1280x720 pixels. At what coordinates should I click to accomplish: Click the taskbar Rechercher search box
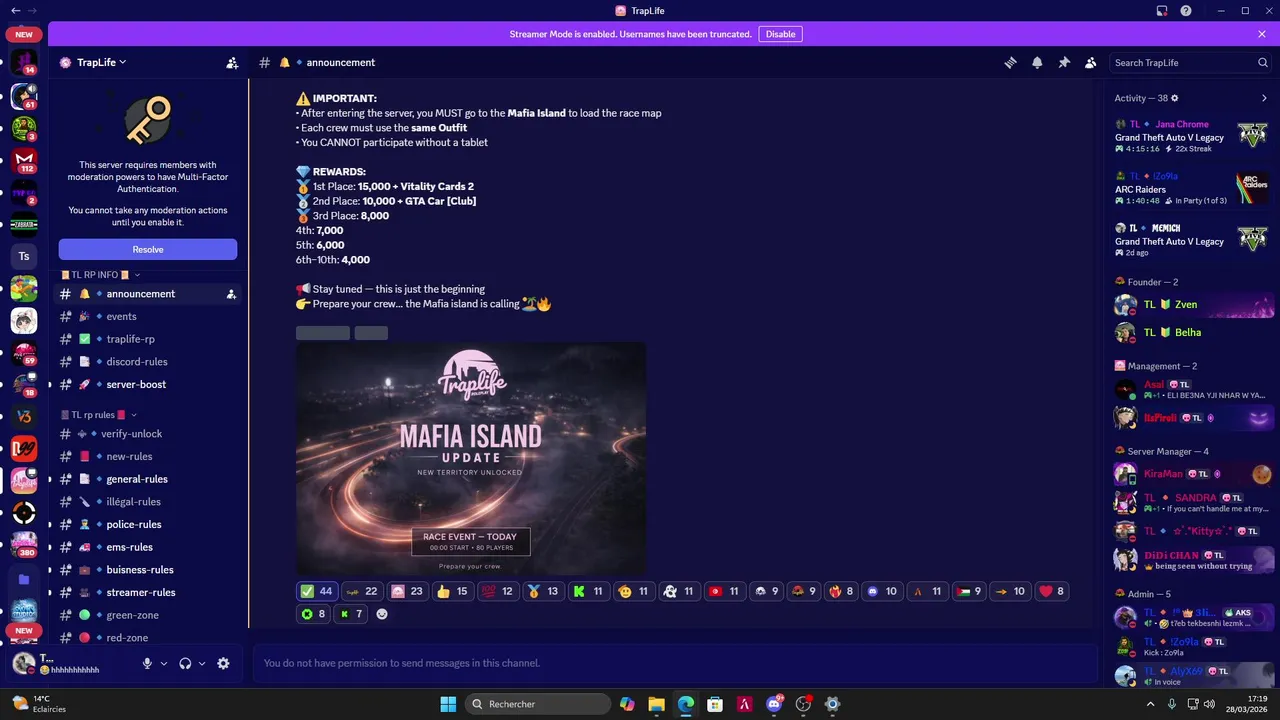point(539,704)
